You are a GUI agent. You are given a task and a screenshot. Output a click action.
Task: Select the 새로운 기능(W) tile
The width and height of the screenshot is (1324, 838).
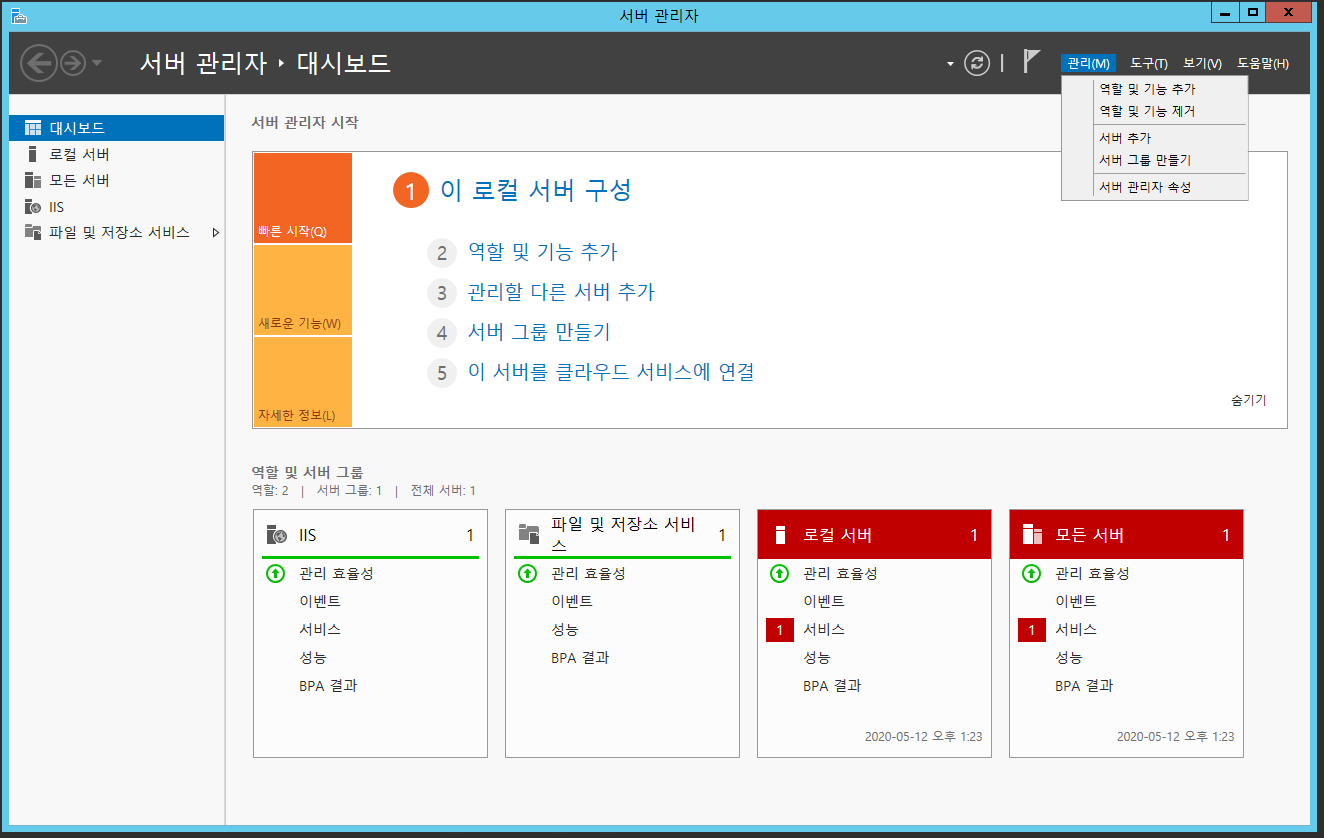click(303, 290)
